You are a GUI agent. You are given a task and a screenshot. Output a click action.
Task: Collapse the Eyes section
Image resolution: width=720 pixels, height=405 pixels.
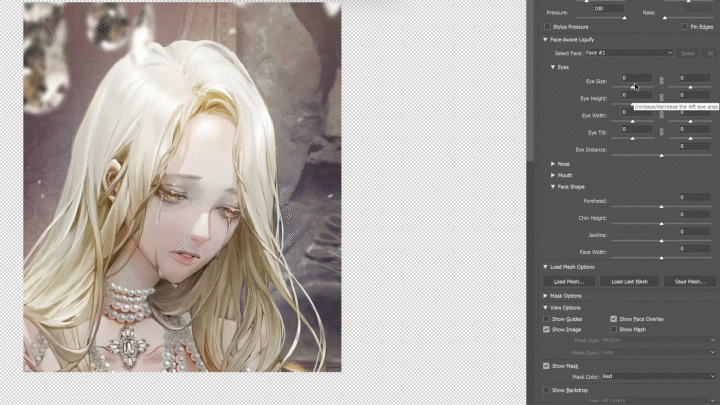coord(553,67)
